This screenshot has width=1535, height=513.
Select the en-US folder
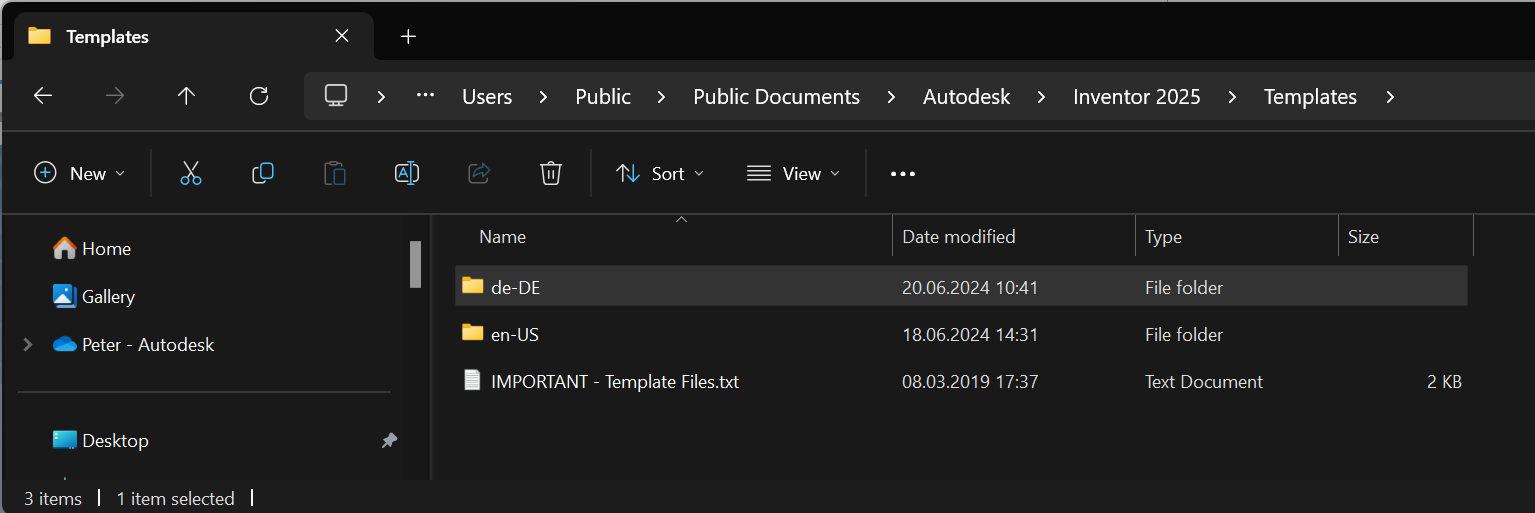515,335
